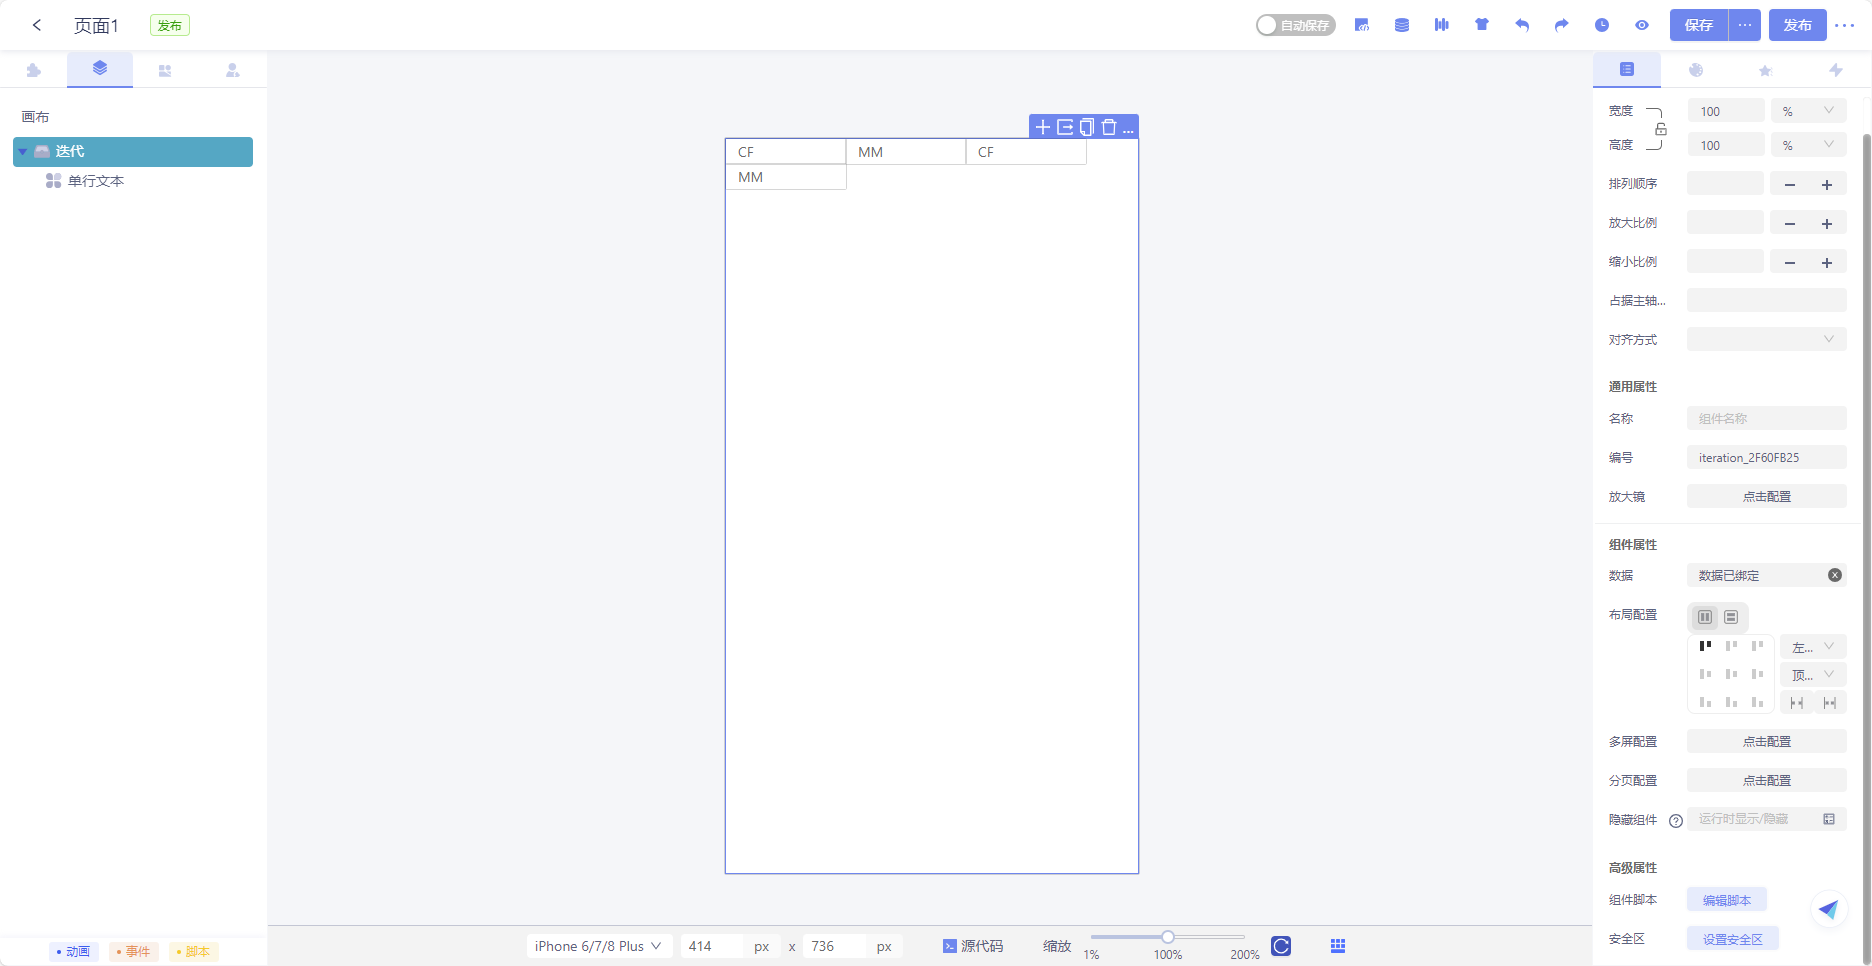This screenshot has height=966, width=1872.
Task: Open the more options beside 保存
Action: click(x=1745, y=25)
